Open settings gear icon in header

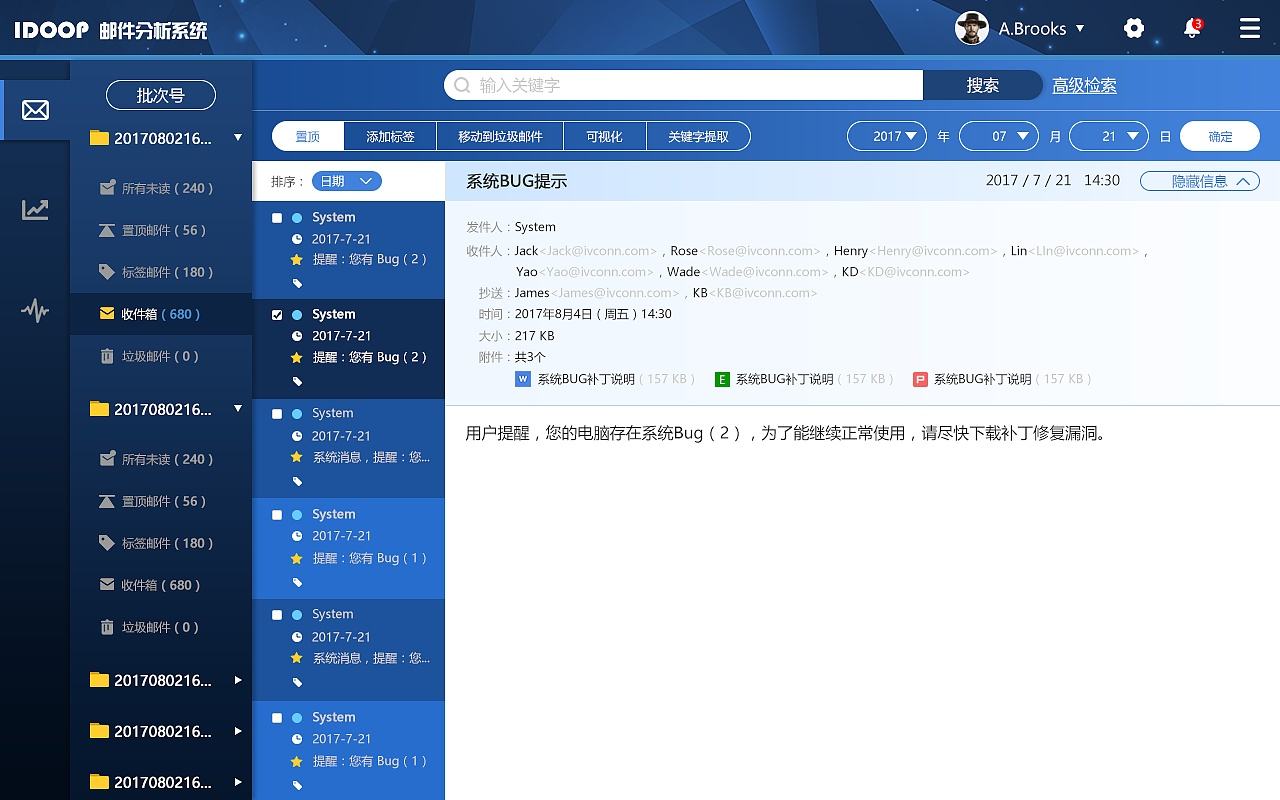[1134, 28]
